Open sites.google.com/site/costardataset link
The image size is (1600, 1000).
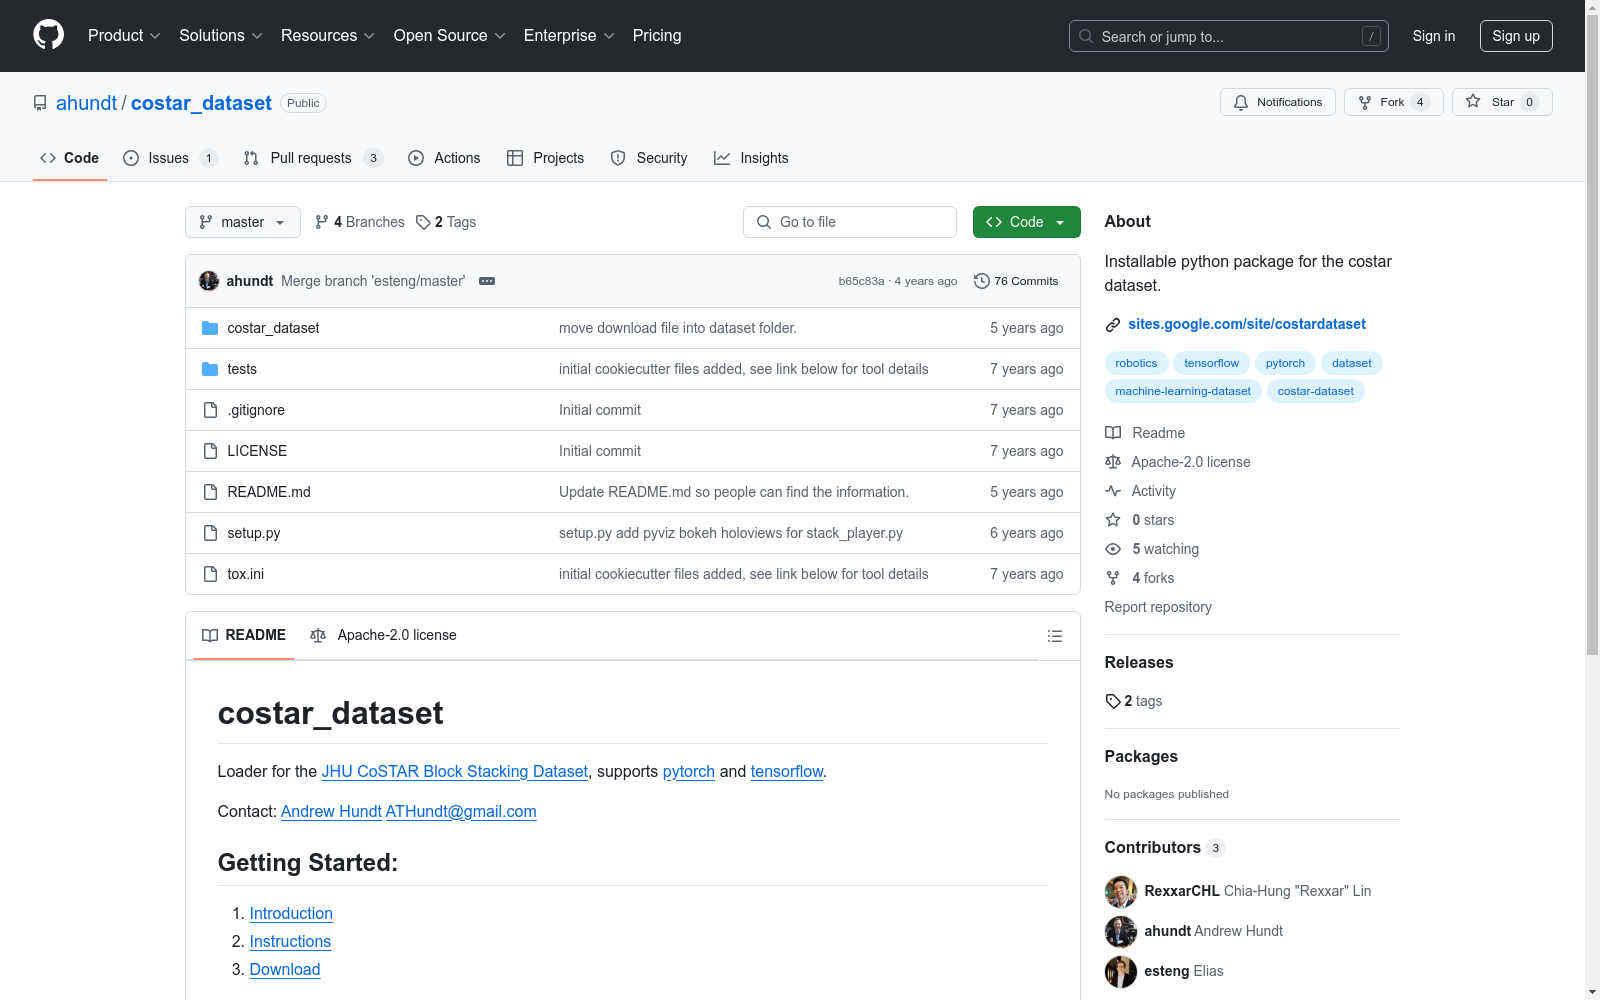[1247, 324]
